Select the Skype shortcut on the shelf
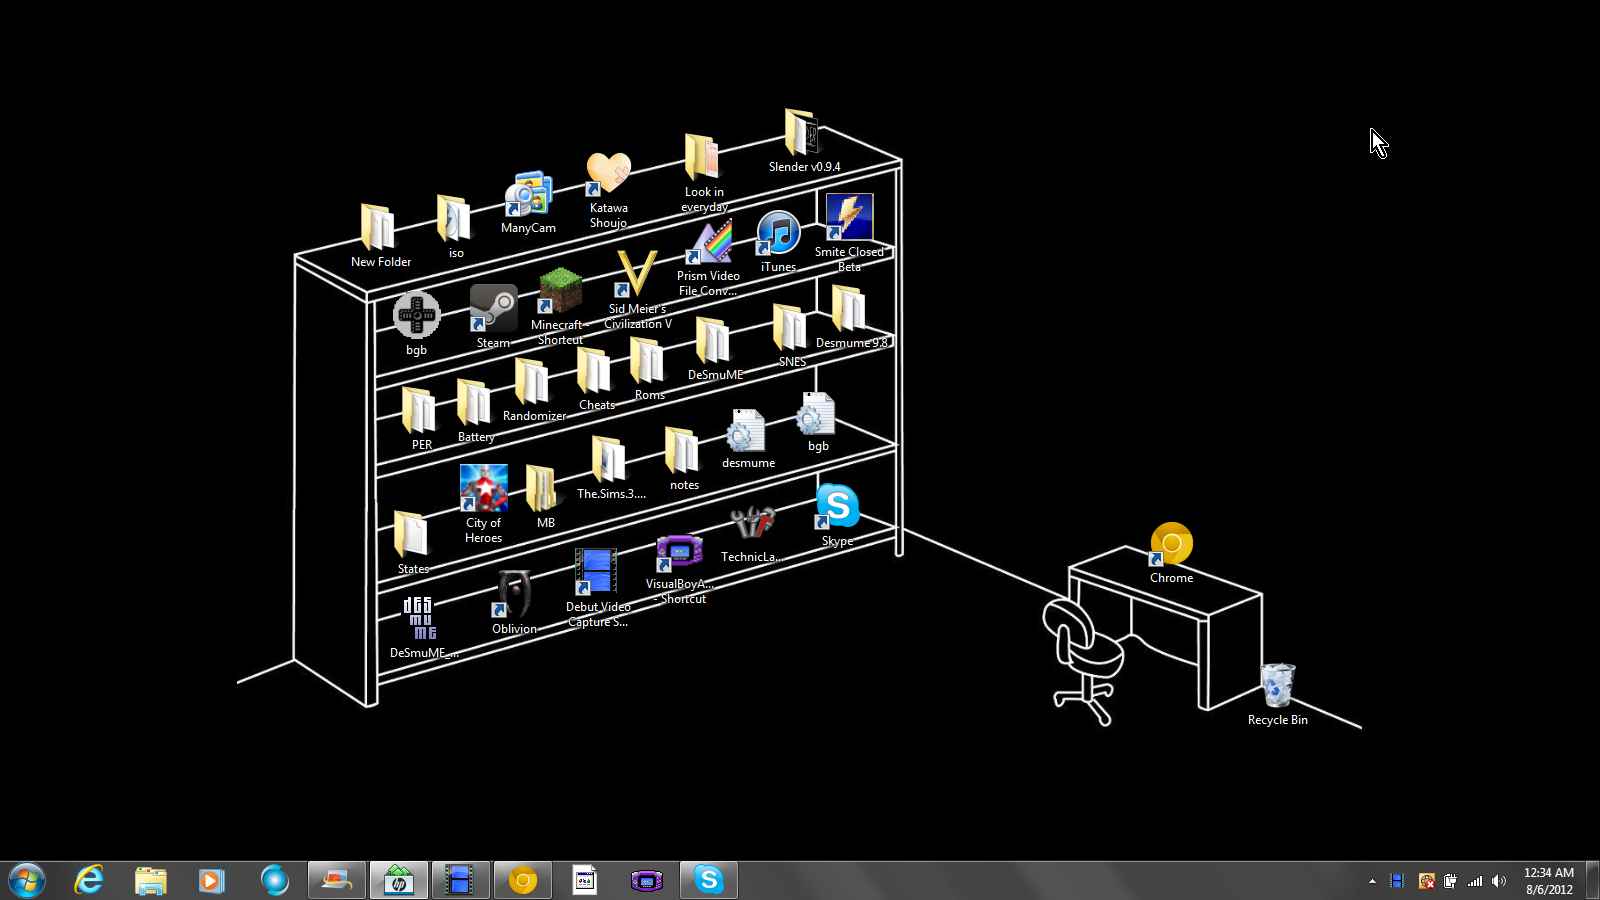 coord(837,507)
